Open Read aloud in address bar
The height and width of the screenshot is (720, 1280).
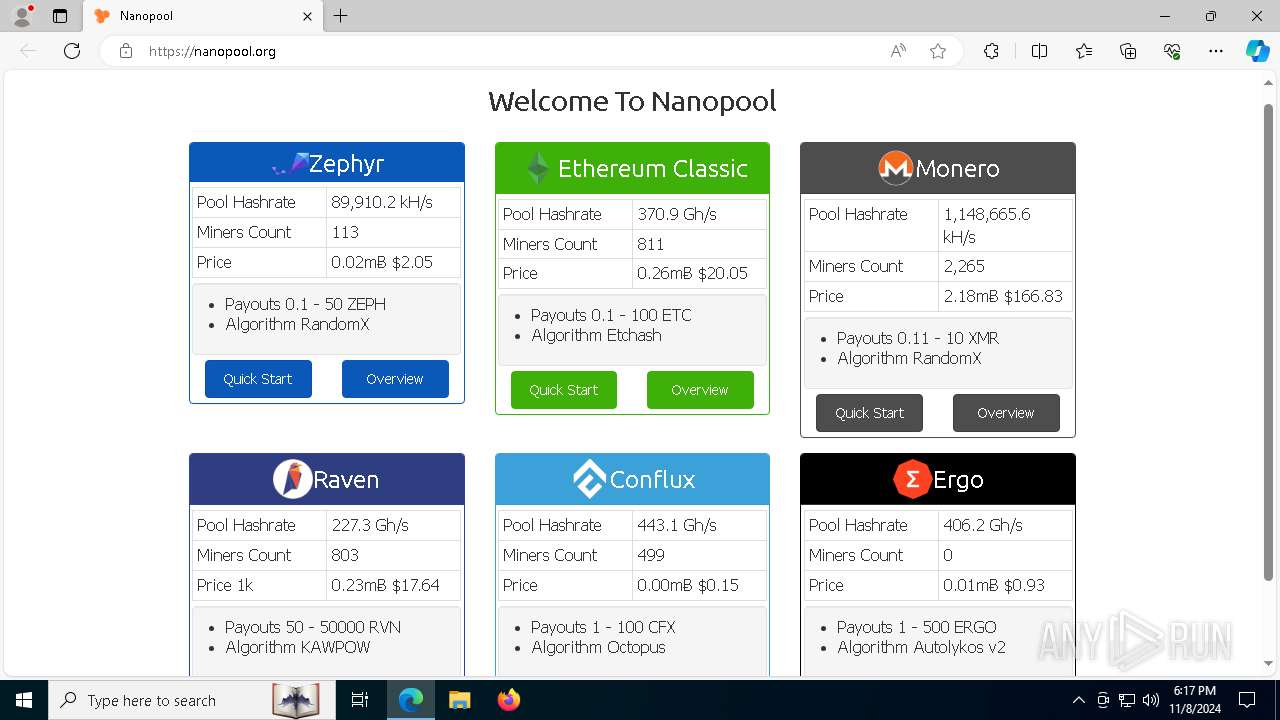(x=898, y=51)
